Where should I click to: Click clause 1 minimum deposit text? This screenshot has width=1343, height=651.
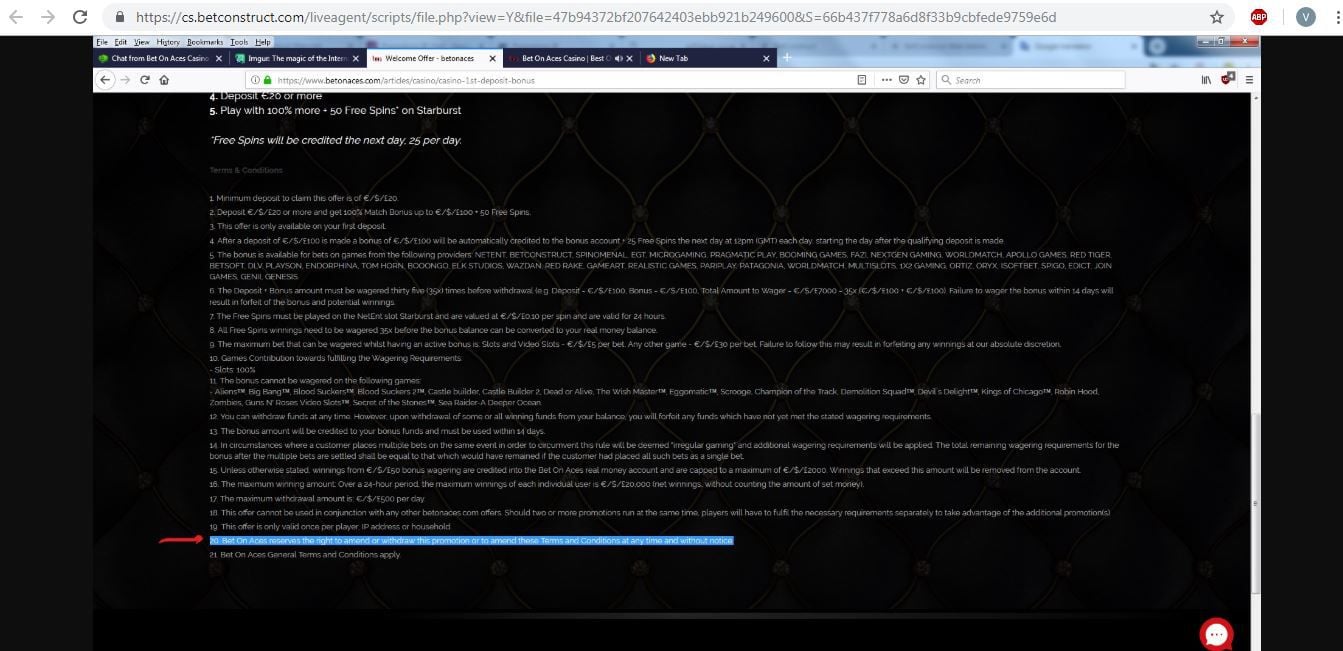(x=303, y=198)
